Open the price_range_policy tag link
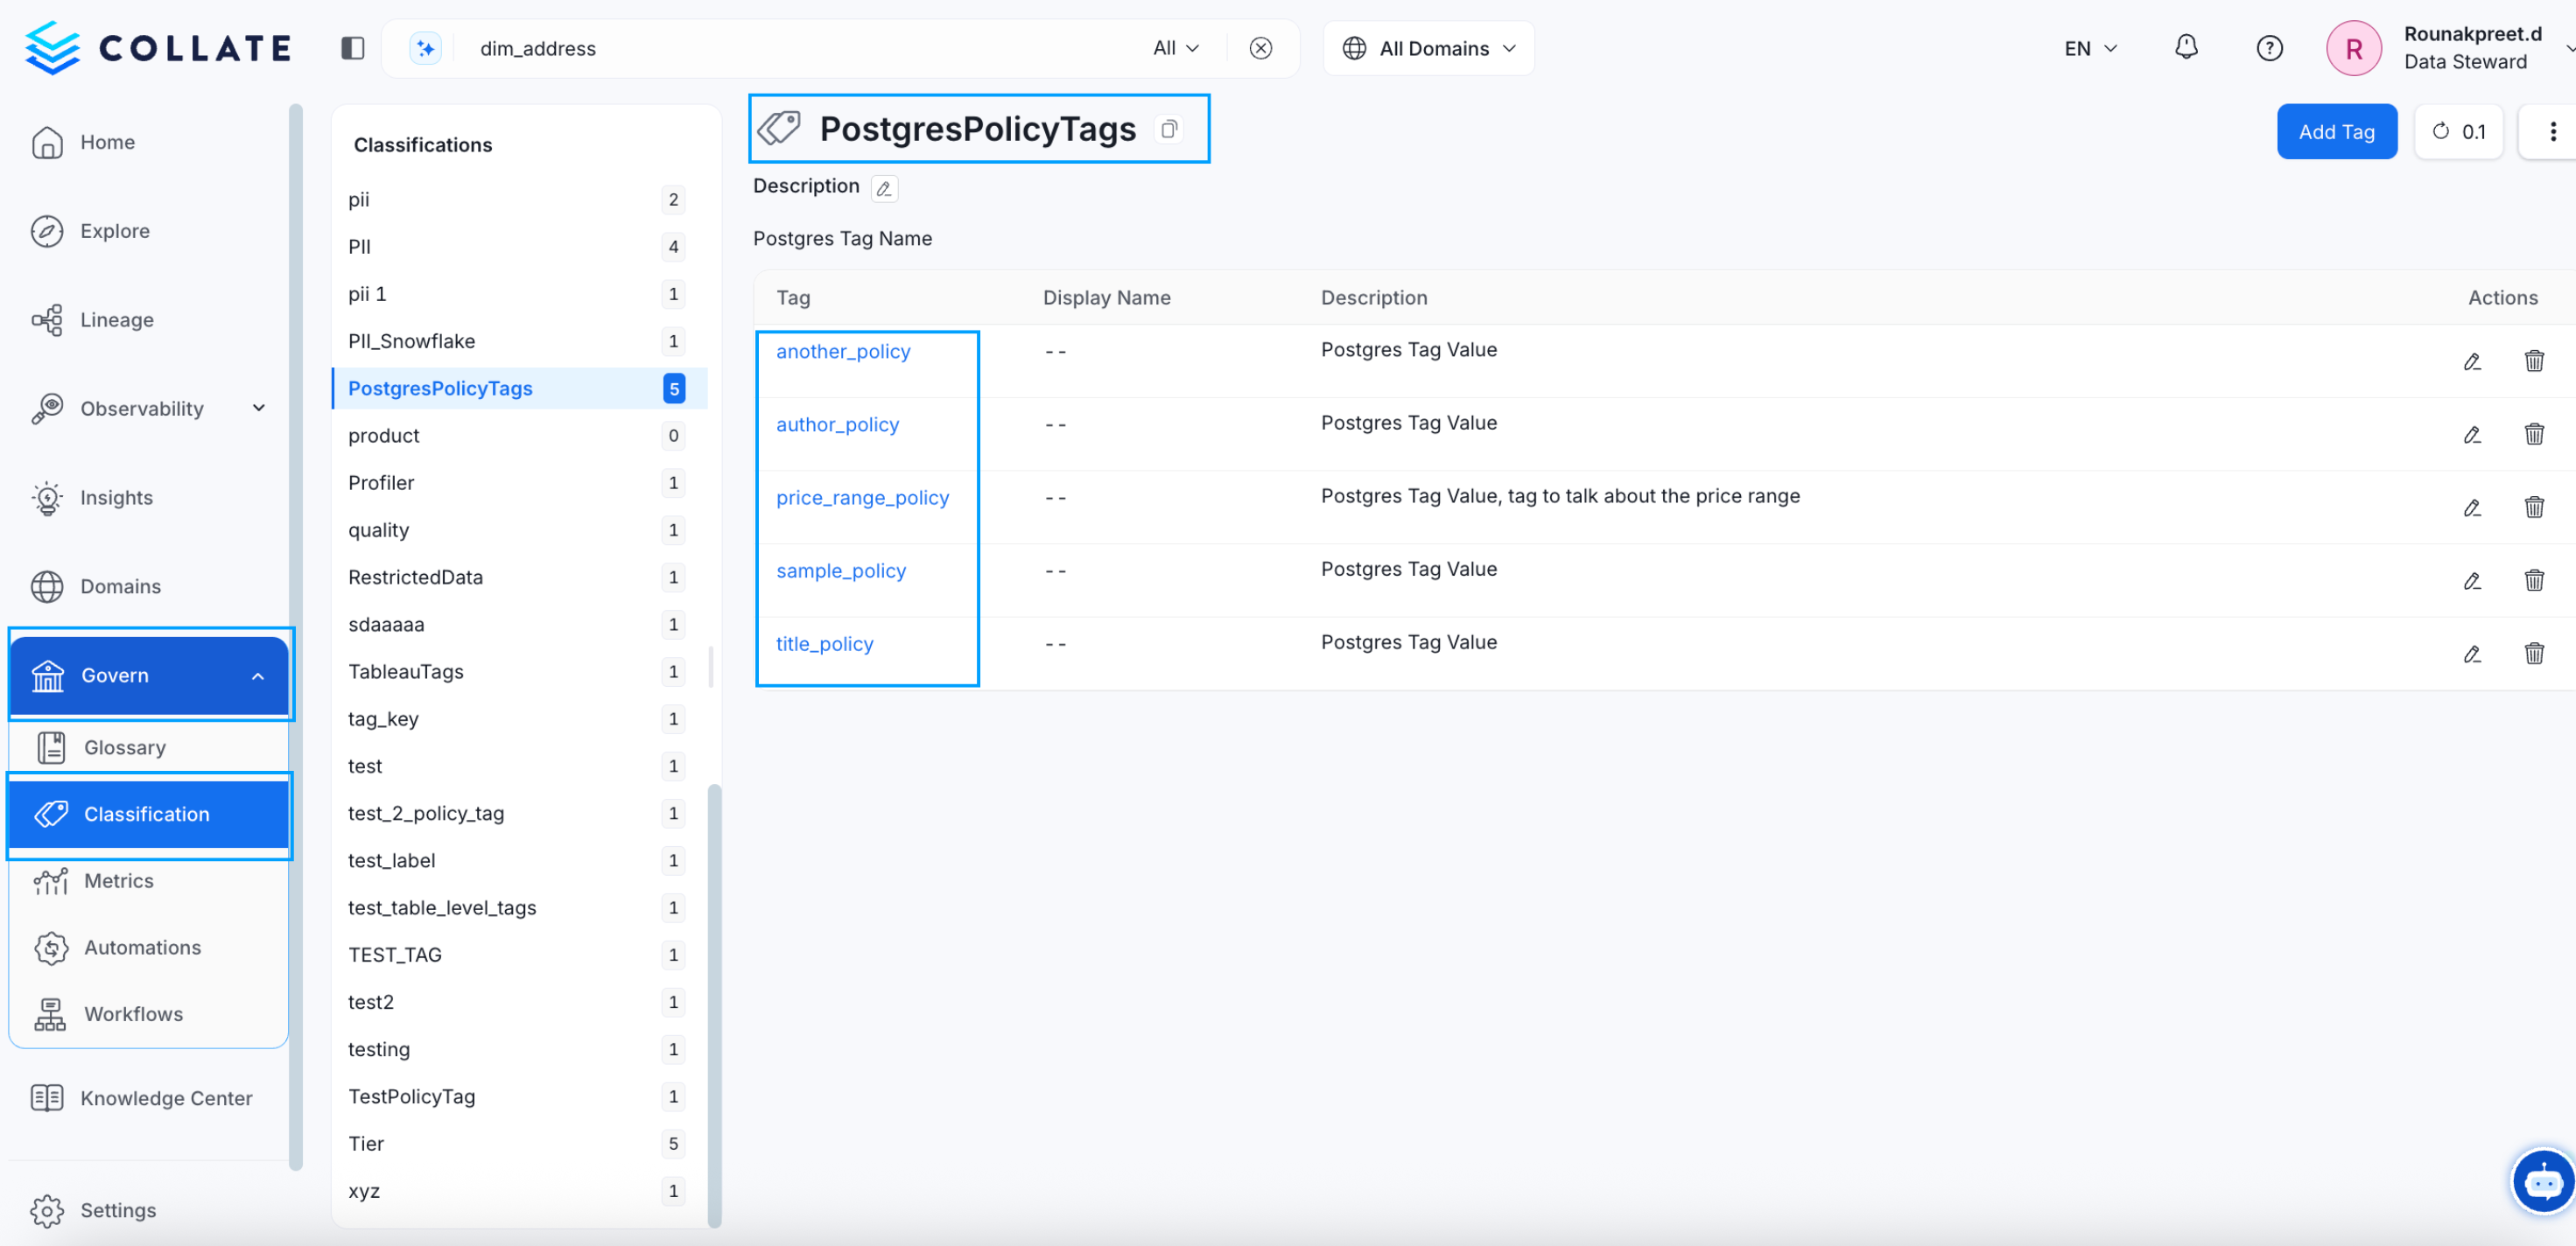Screen dimensions: 2576x1246 pos(862,497)
